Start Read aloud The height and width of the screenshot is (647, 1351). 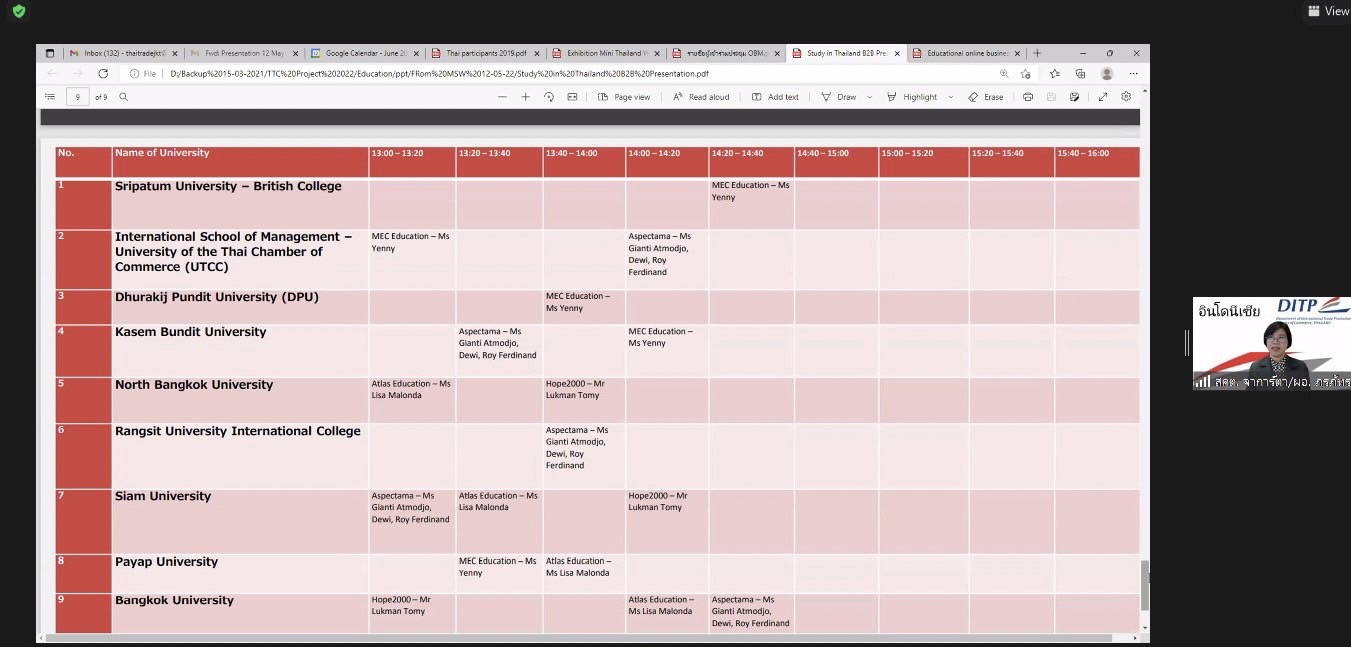[701, 97]
